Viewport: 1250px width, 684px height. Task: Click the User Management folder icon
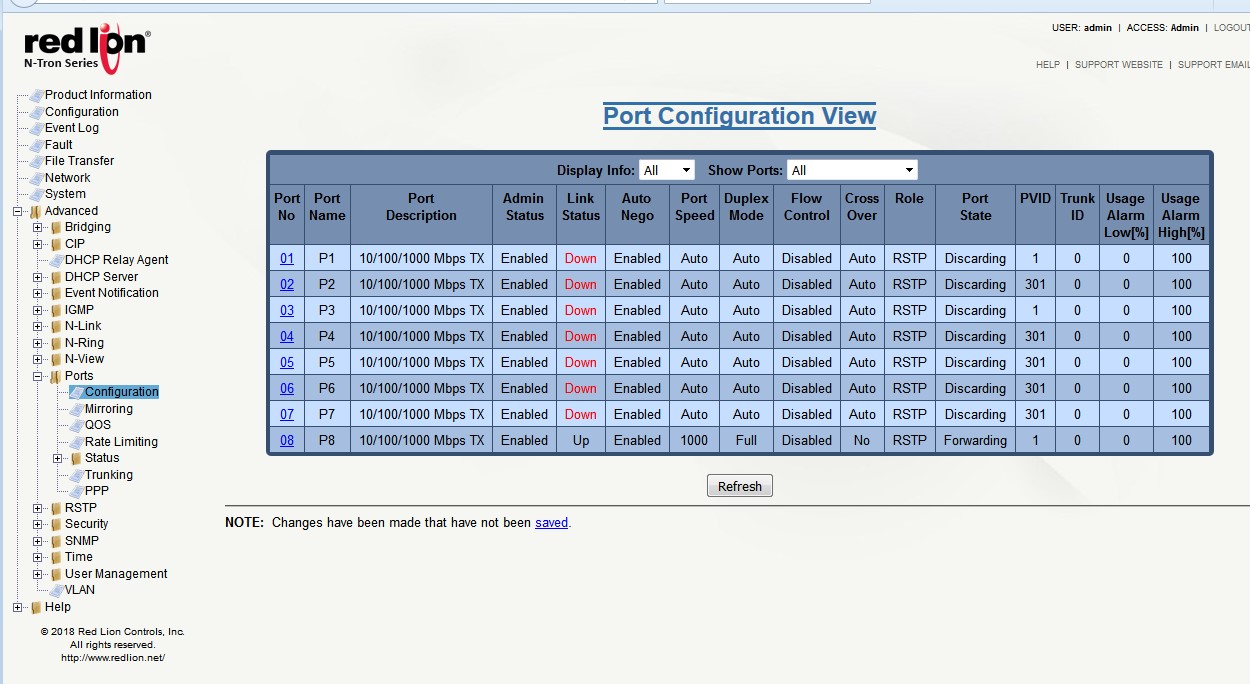pyautogui.click(x=56, y=574)
